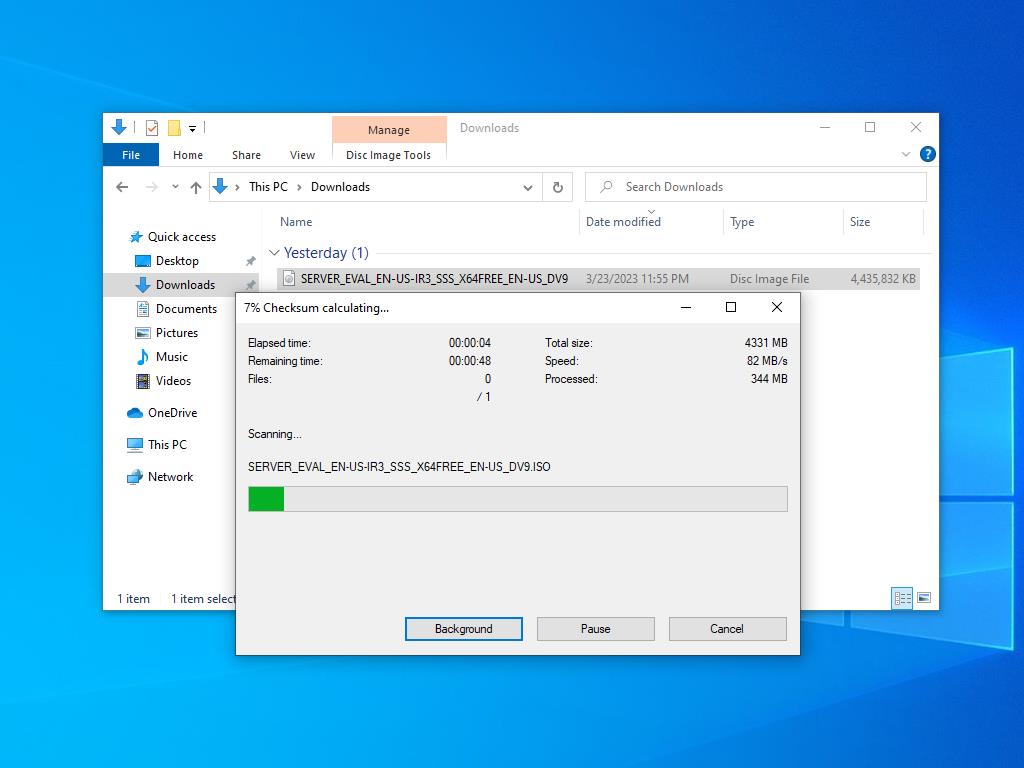The width and height of the screenshot is (1024, 768).
Task: Send checksum calculation to Background
Action: pos(464,629)
